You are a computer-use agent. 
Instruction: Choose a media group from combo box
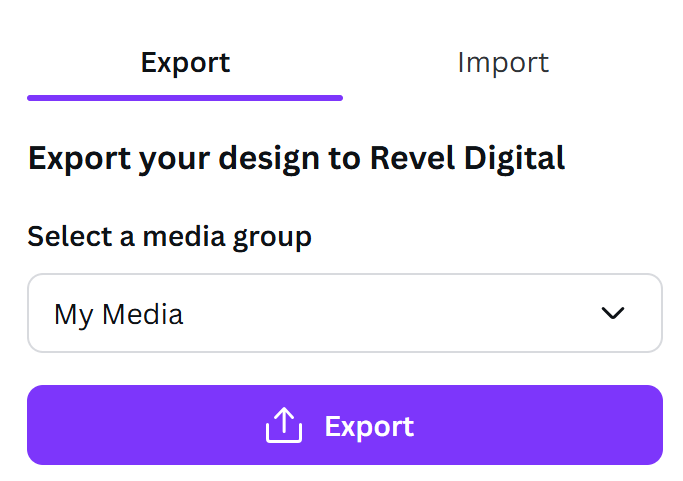345,313
